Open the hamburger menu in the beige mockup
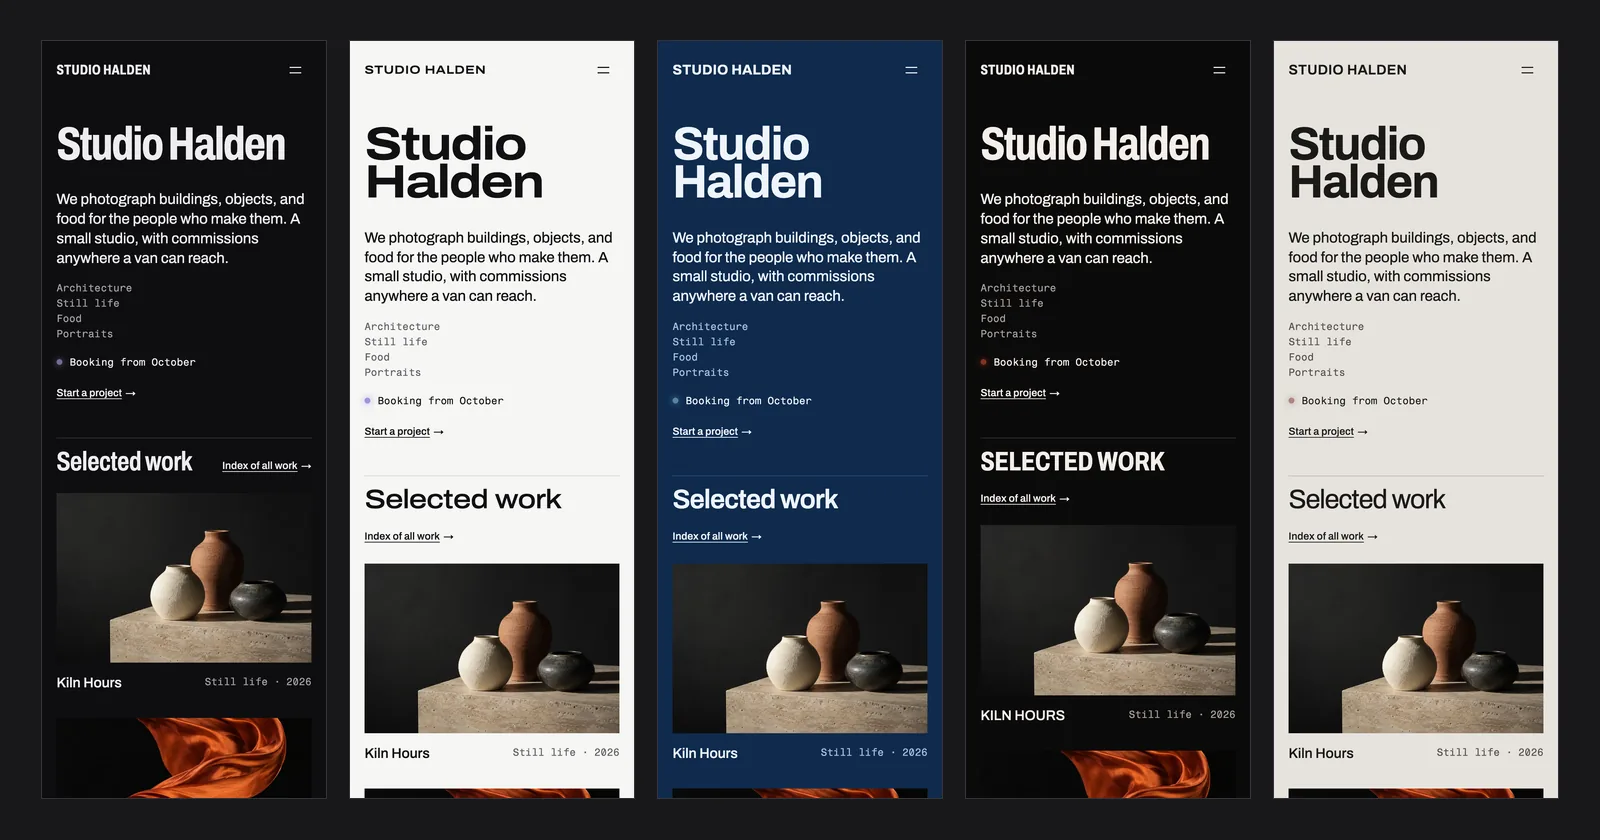1600x840 pixels. (x=1527, y=70)
